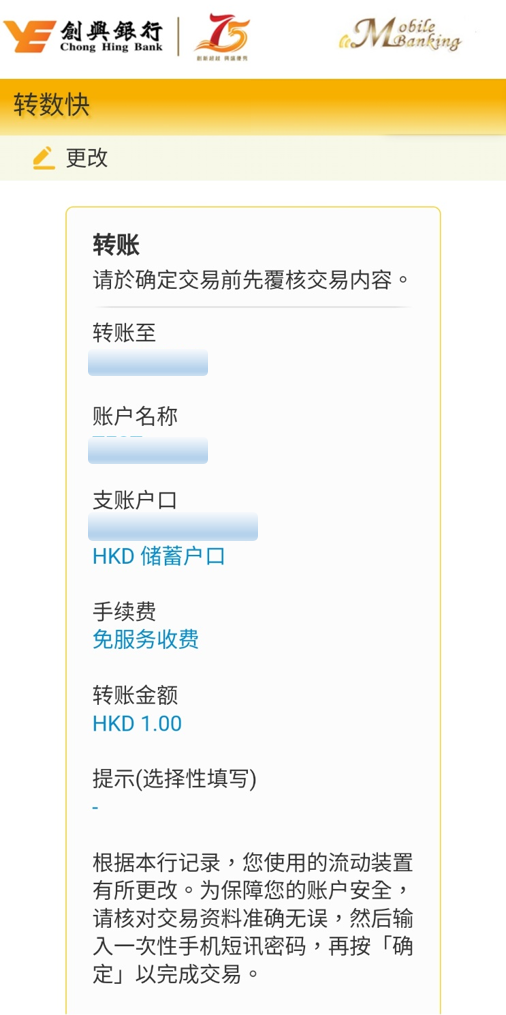Screen dimensions: 506x1015
Task: Click the blurred 支账户口 account number
Action: pos(173,526)
